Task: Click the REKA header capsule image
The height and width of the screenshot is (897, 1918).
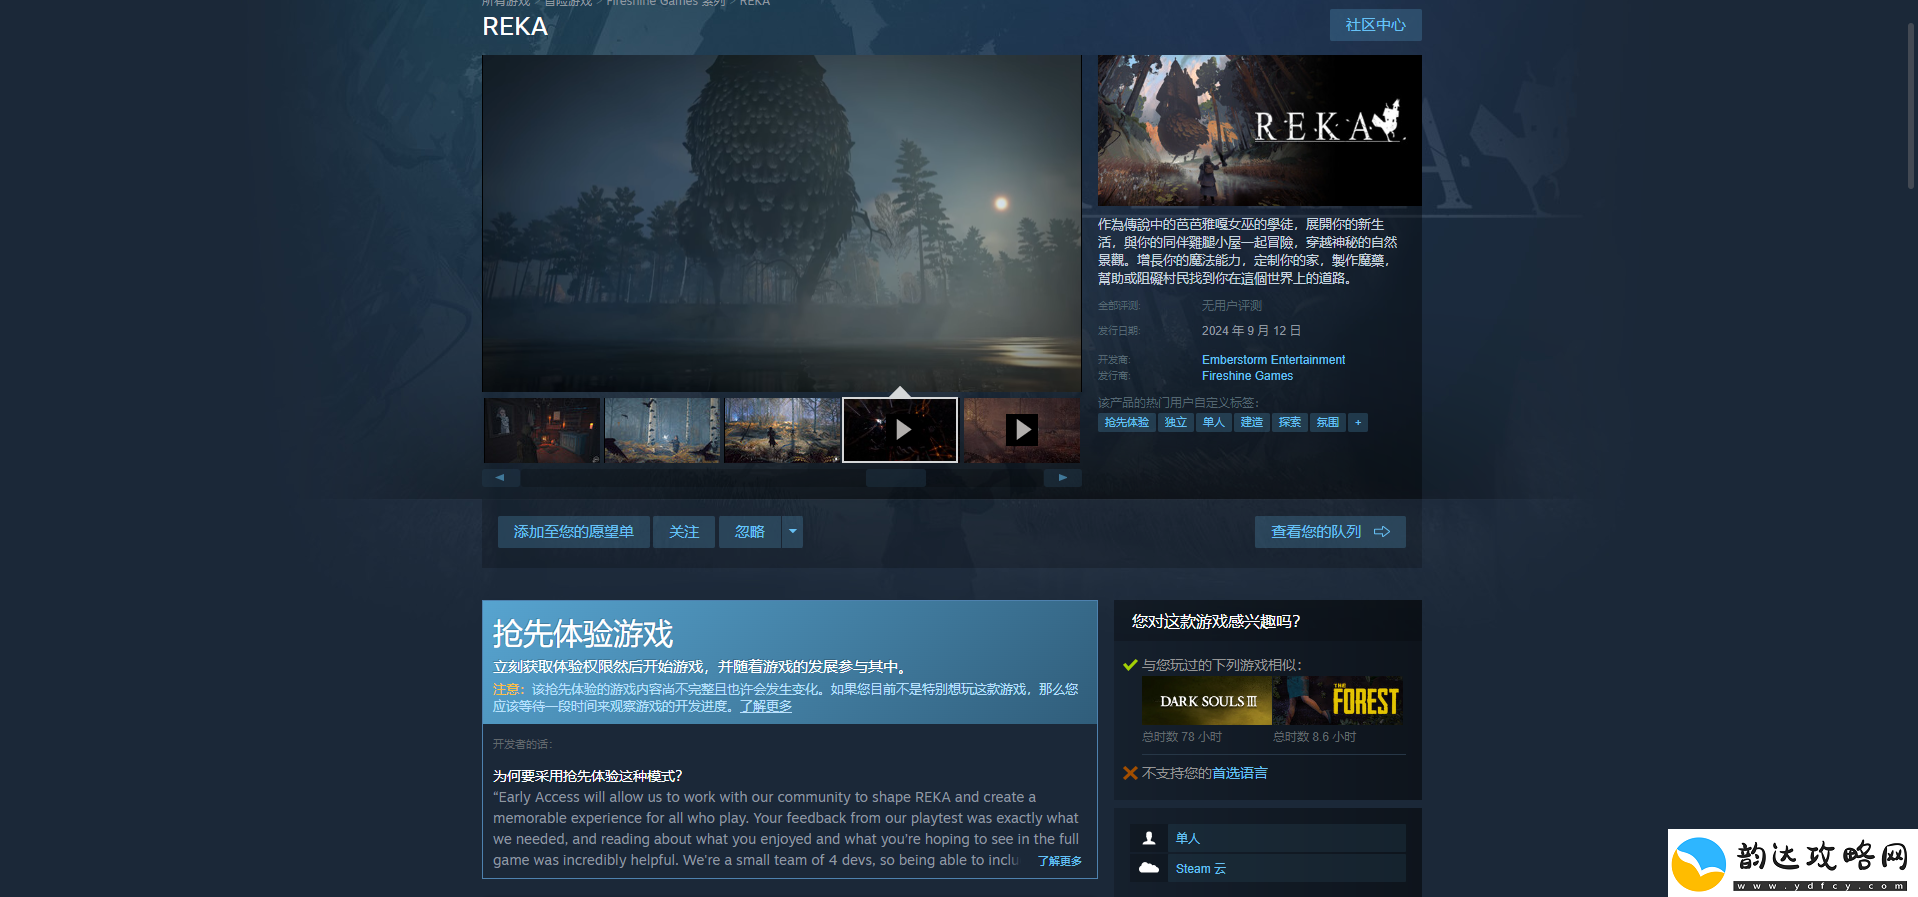Action: (1259, 130)
